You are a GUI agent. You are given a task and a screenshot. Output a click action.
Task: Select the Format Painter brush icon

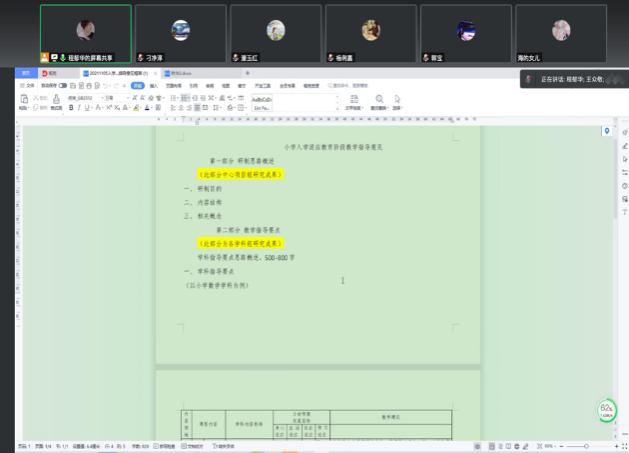pos(56,99)
